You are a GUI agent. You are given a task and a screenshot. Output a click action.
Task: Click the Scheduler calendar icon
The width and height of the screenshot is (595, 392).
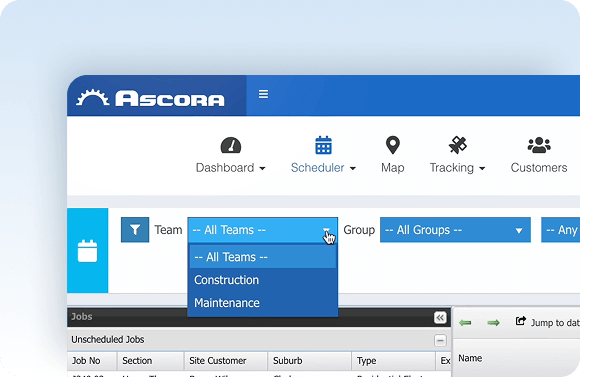point(323,145)
